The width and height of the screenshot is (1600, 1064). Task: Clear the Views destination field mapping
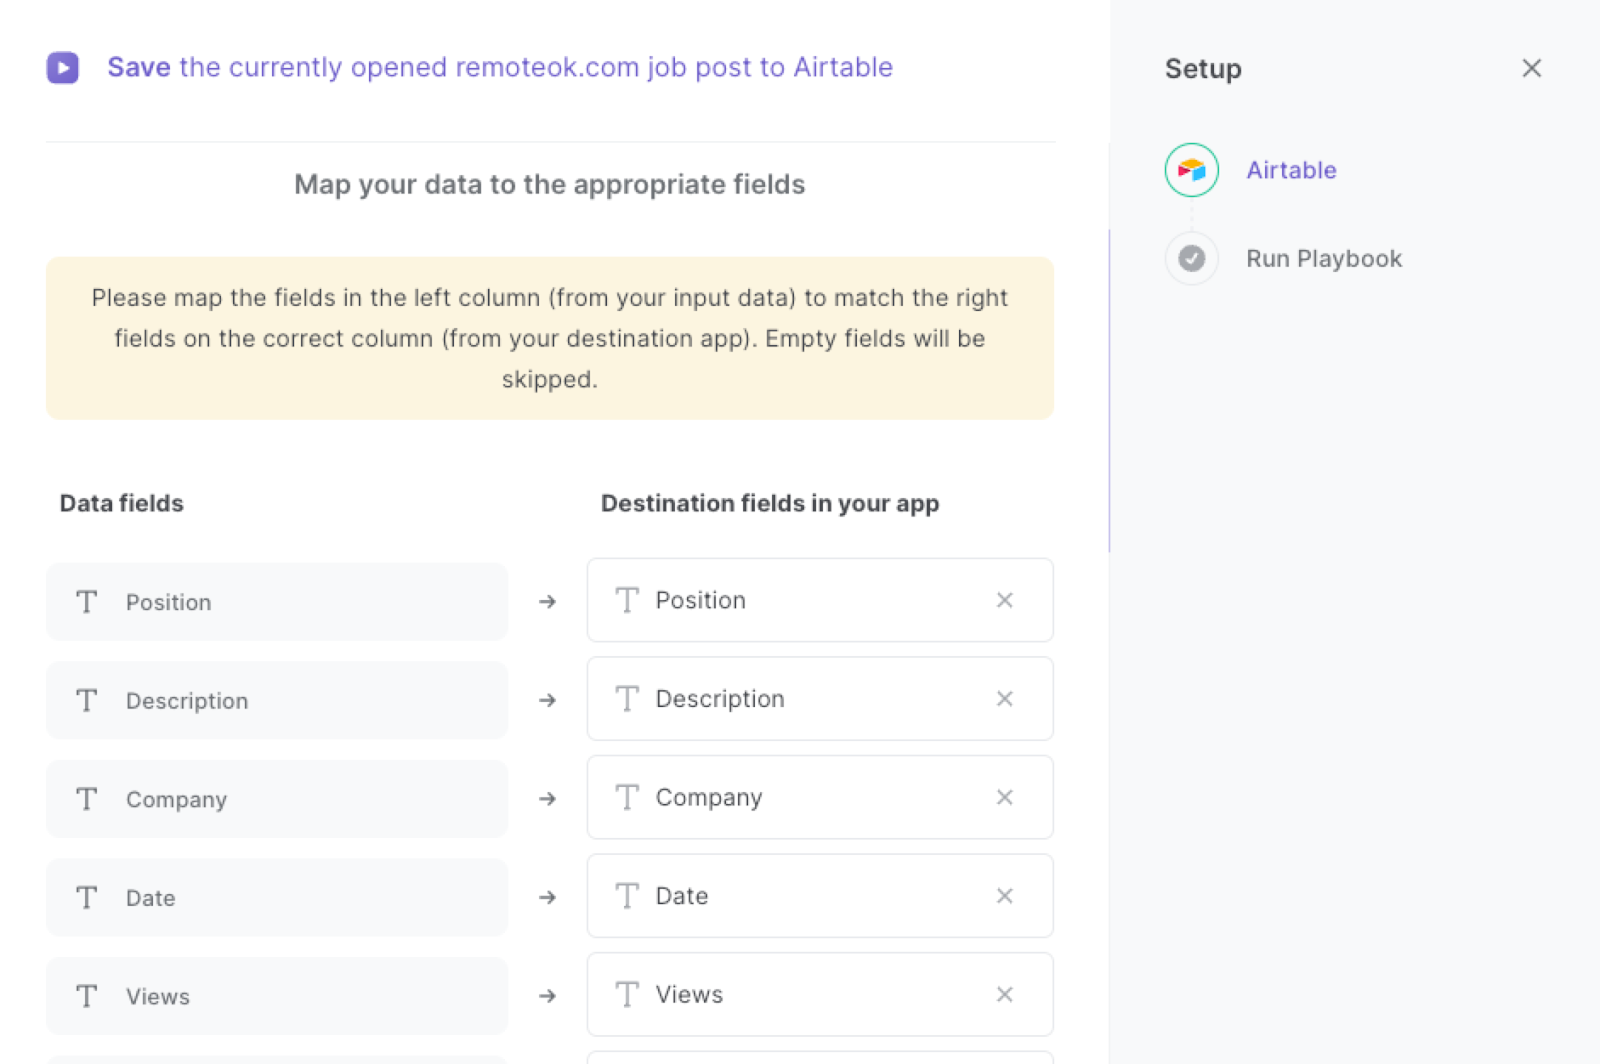1004,994
